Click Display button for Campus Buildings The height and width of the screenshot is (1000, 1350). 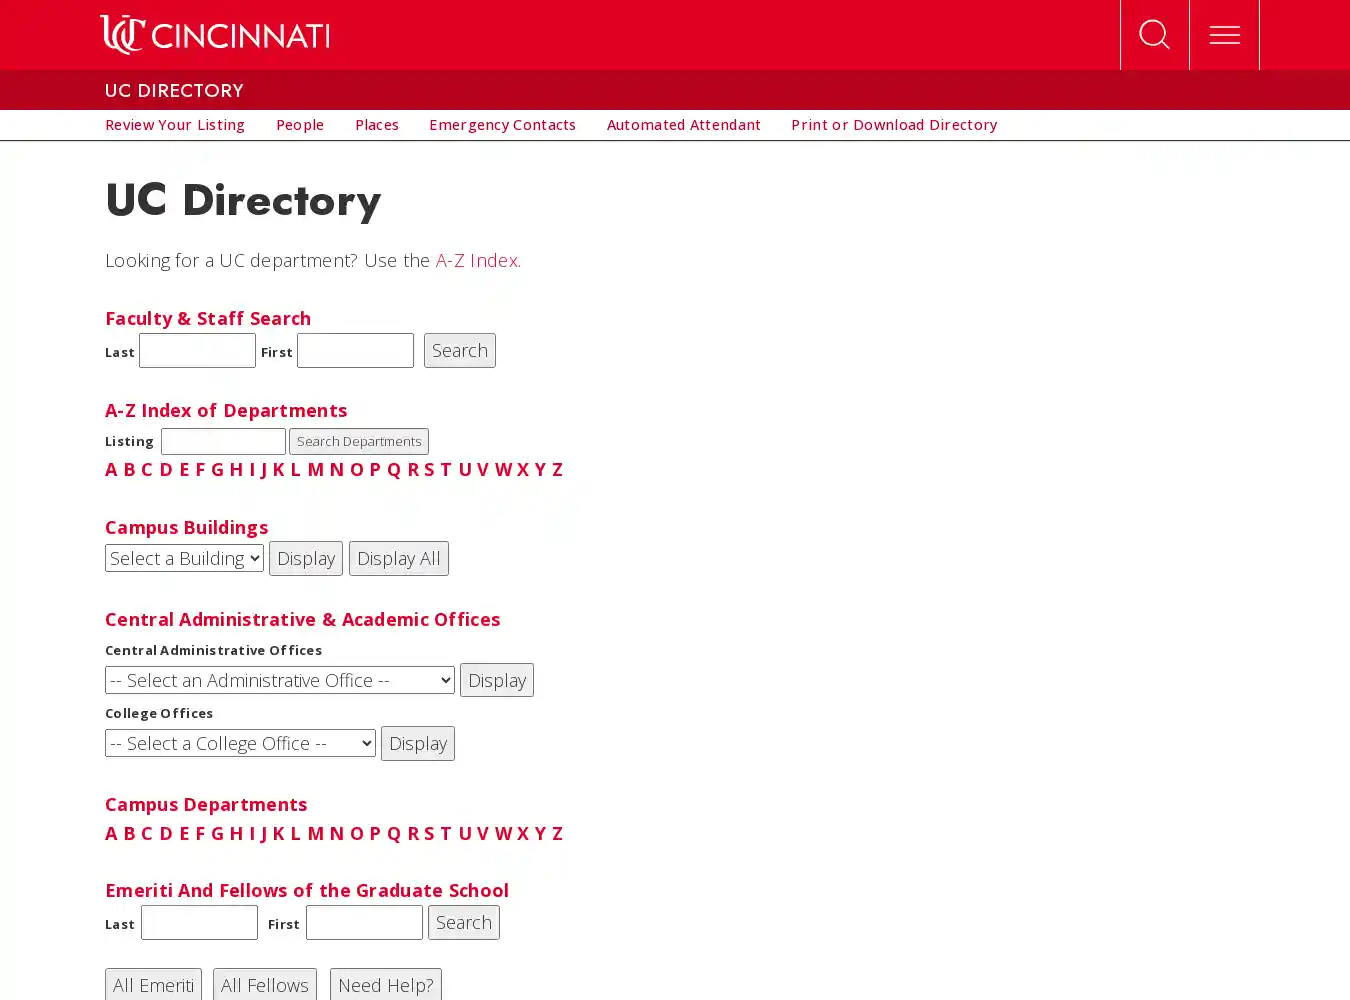(x=306, y=558)
